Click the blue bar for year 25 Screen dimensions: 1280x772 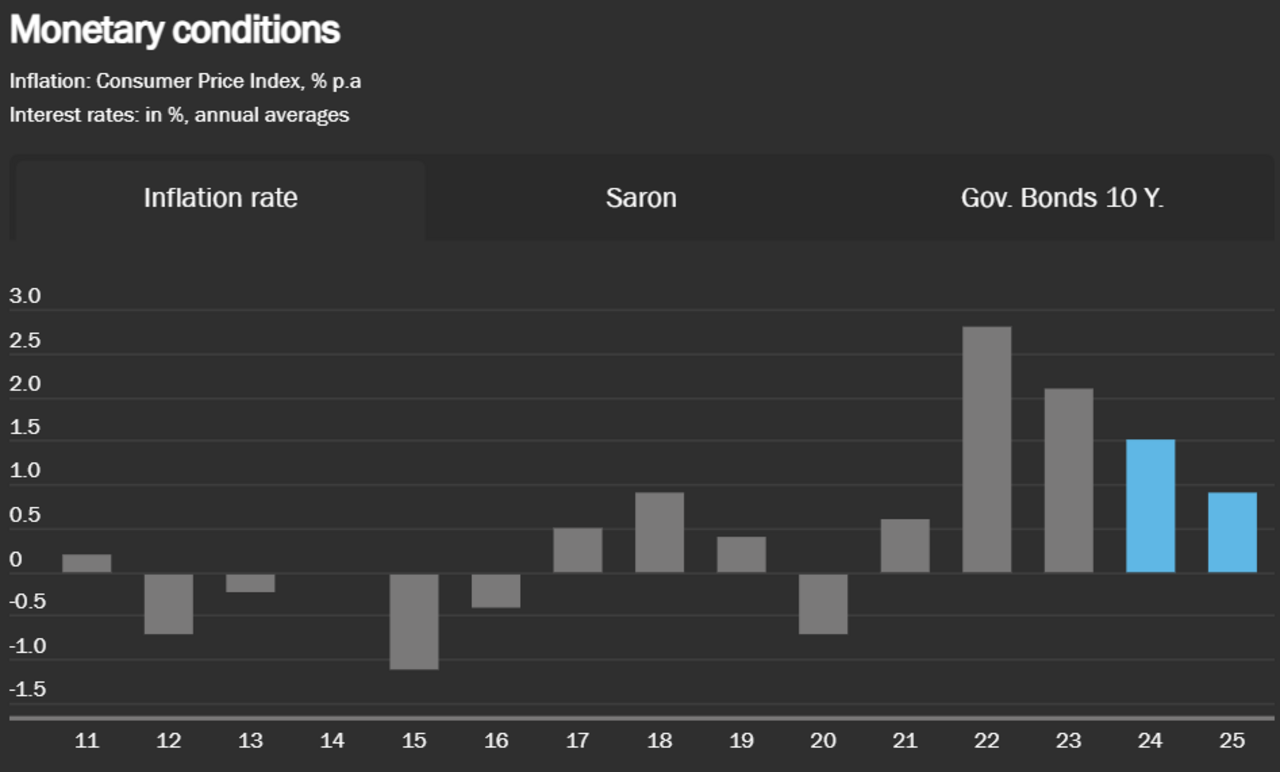point(1233,533)
